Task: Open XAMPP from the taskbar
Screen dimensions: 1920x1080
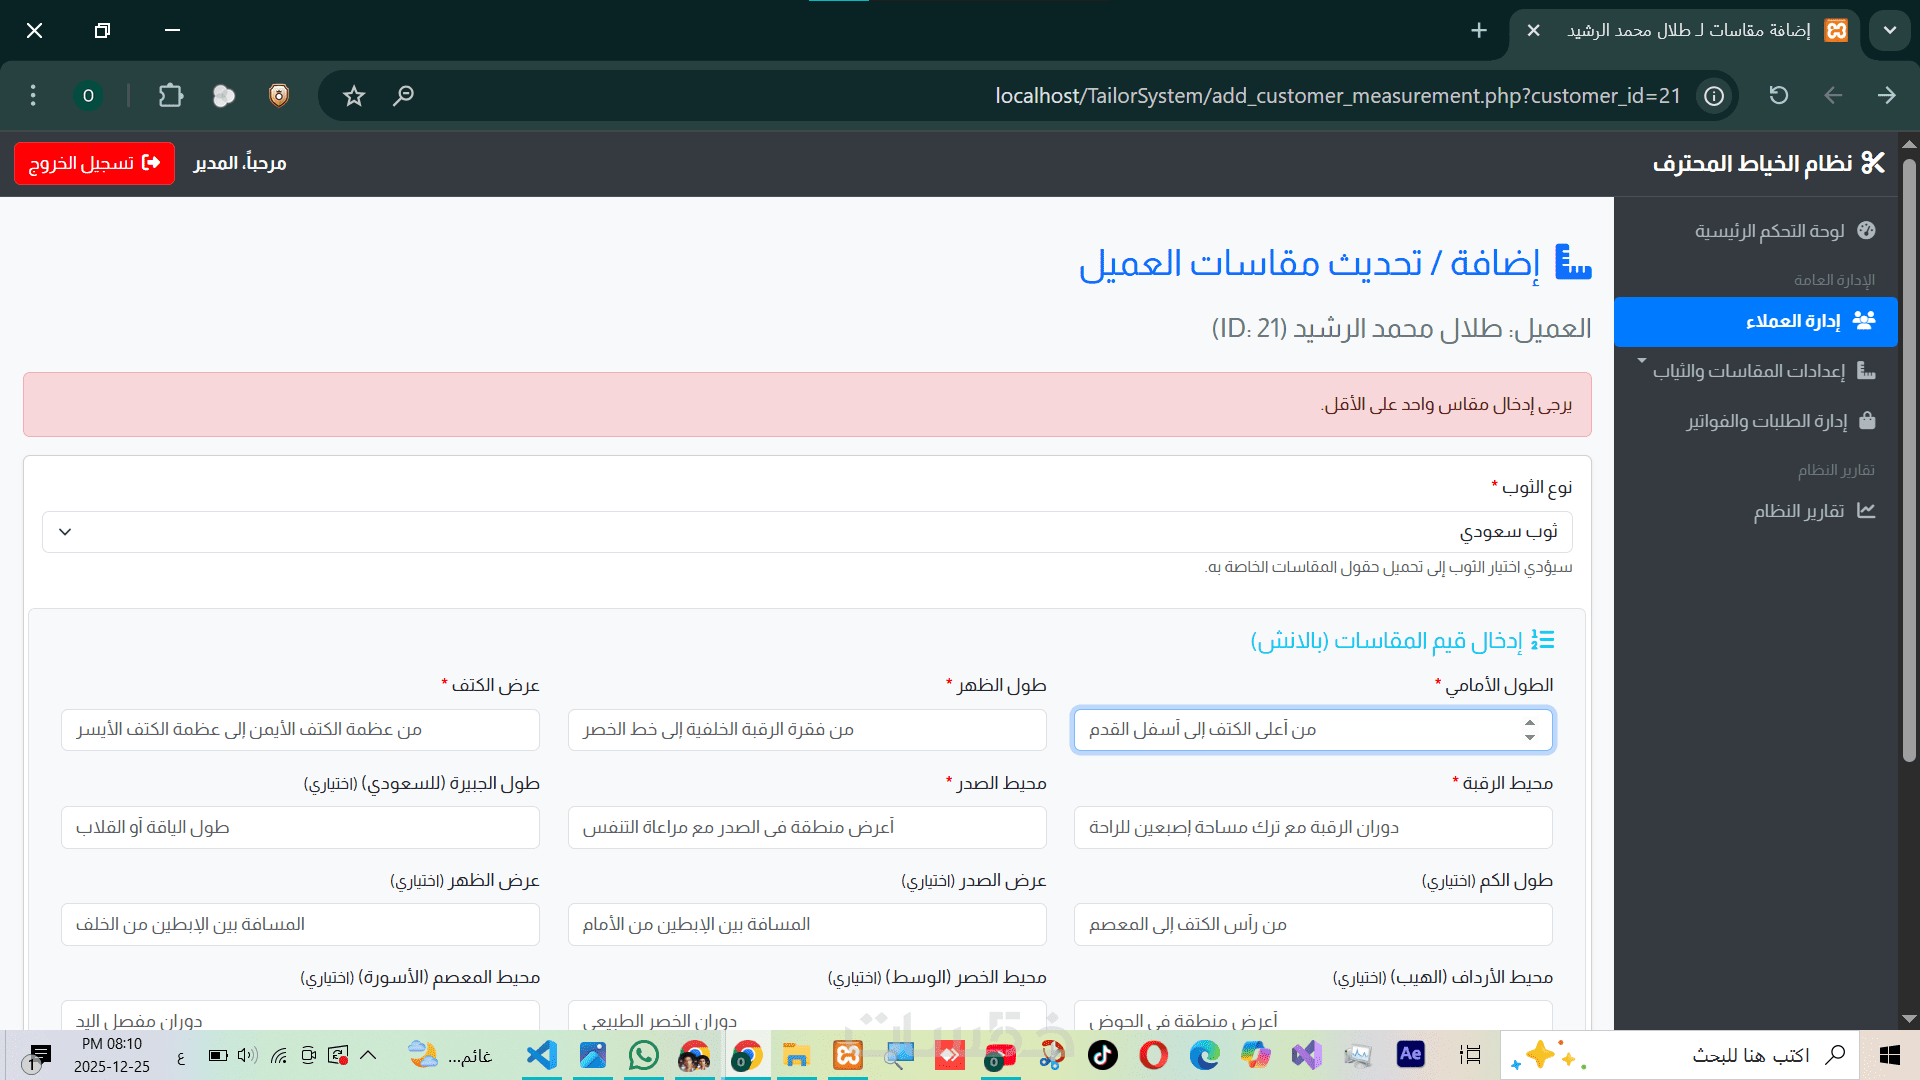Action: click(848, 1055)
